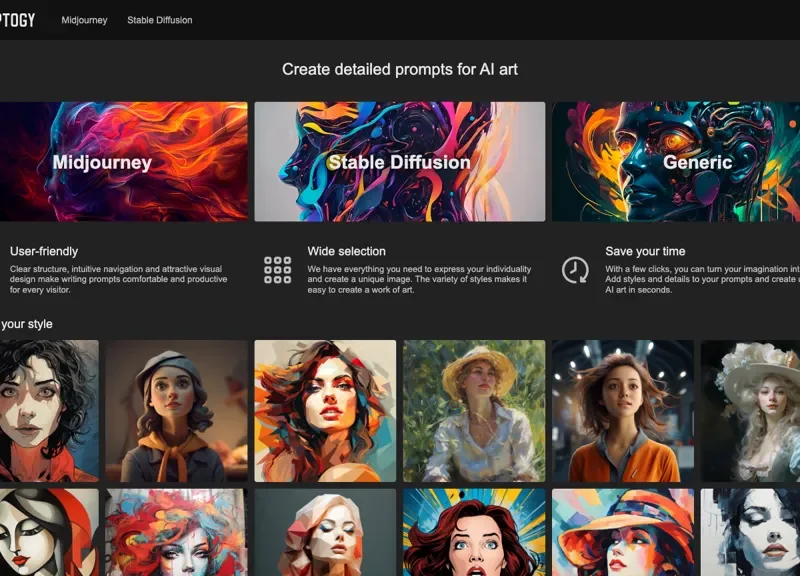Pick the comic-style black curly hair portrait
The width and height of the screenshot is (800, 576).
click(49, 411)
